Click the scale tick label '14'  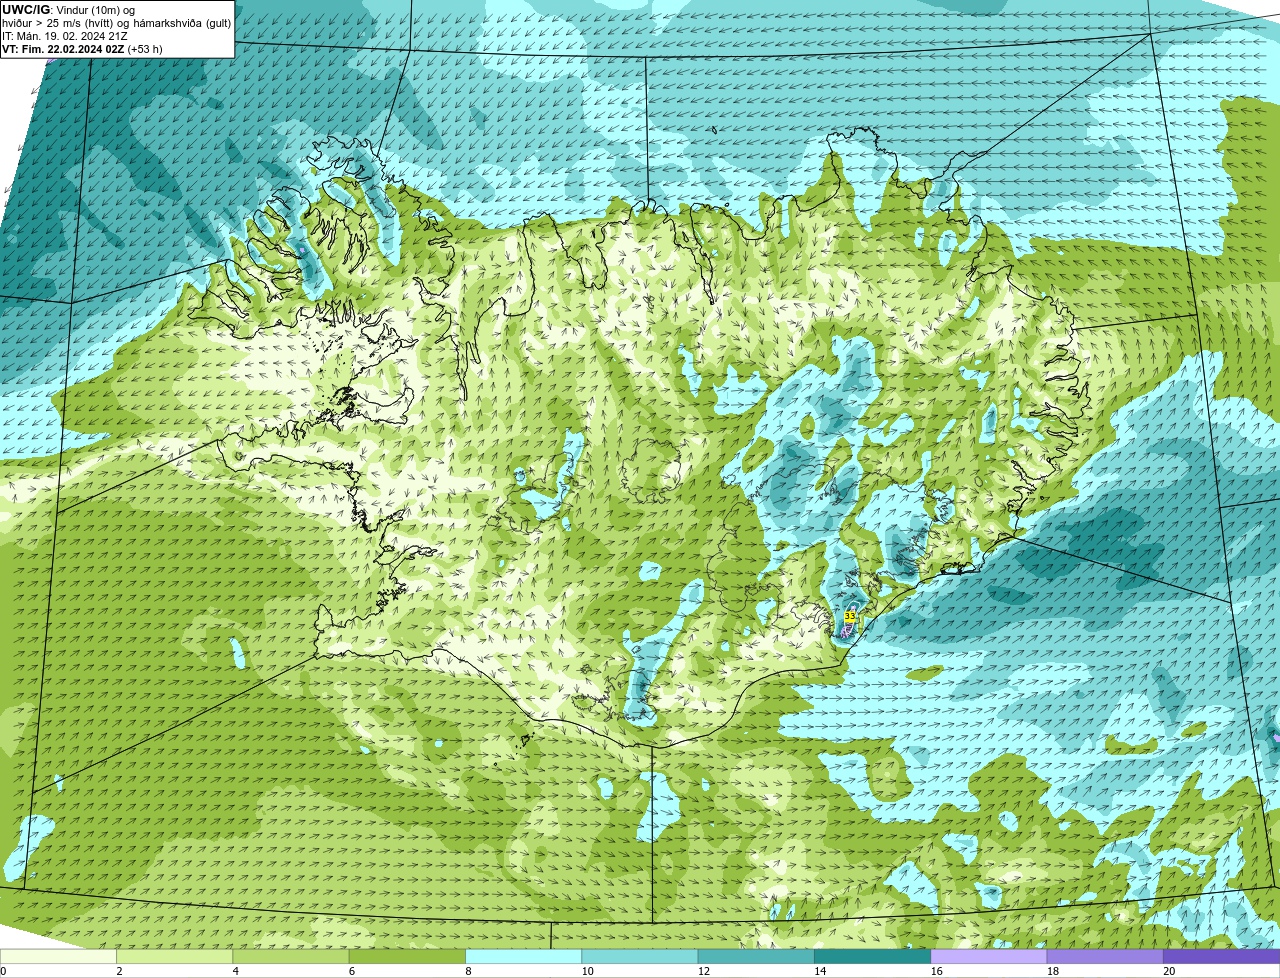[x=819, y=971]
